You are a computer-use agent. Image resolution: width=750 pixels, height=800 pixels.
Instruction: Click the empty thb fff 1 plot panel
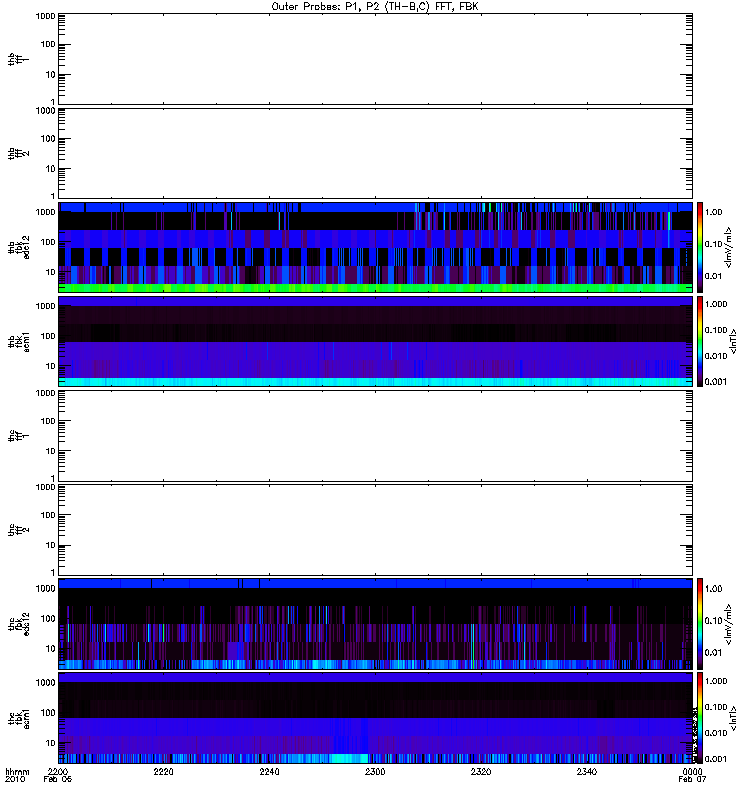[375, 59]
